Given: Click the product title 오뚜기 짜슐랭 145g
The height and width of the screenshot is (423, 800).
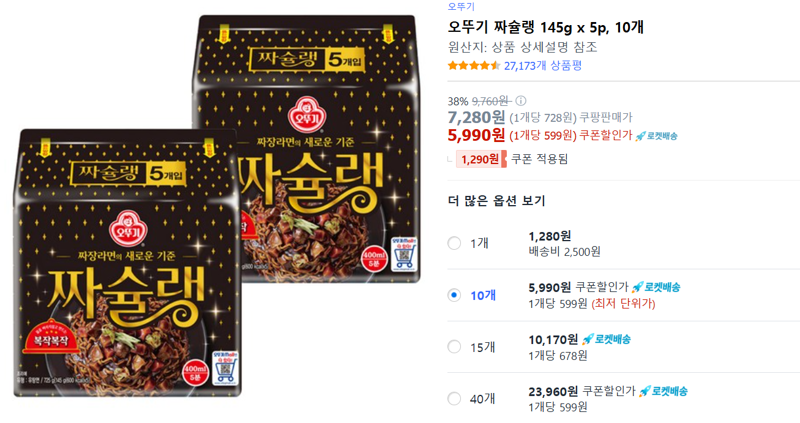Looking at the screenshot, I should point(545,27).
